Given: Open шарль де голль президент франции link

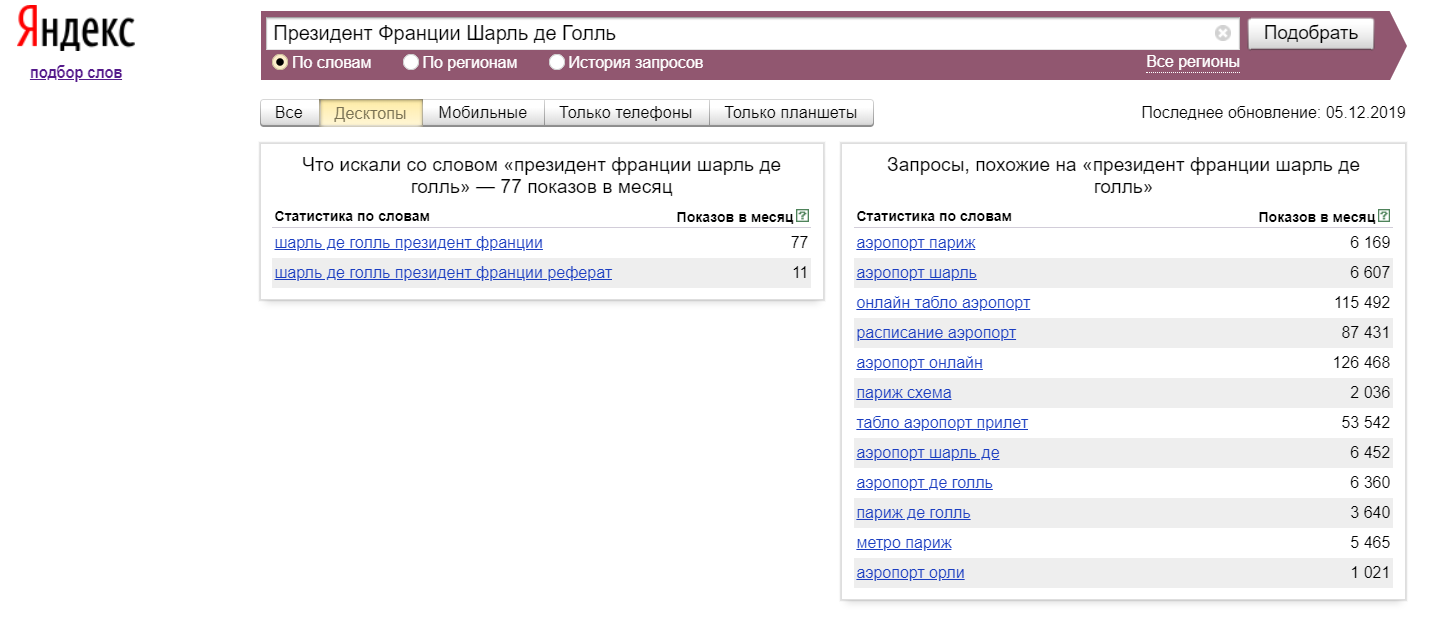Looking at the screenshot, I should pyautogui.click(x=408, y=242).
